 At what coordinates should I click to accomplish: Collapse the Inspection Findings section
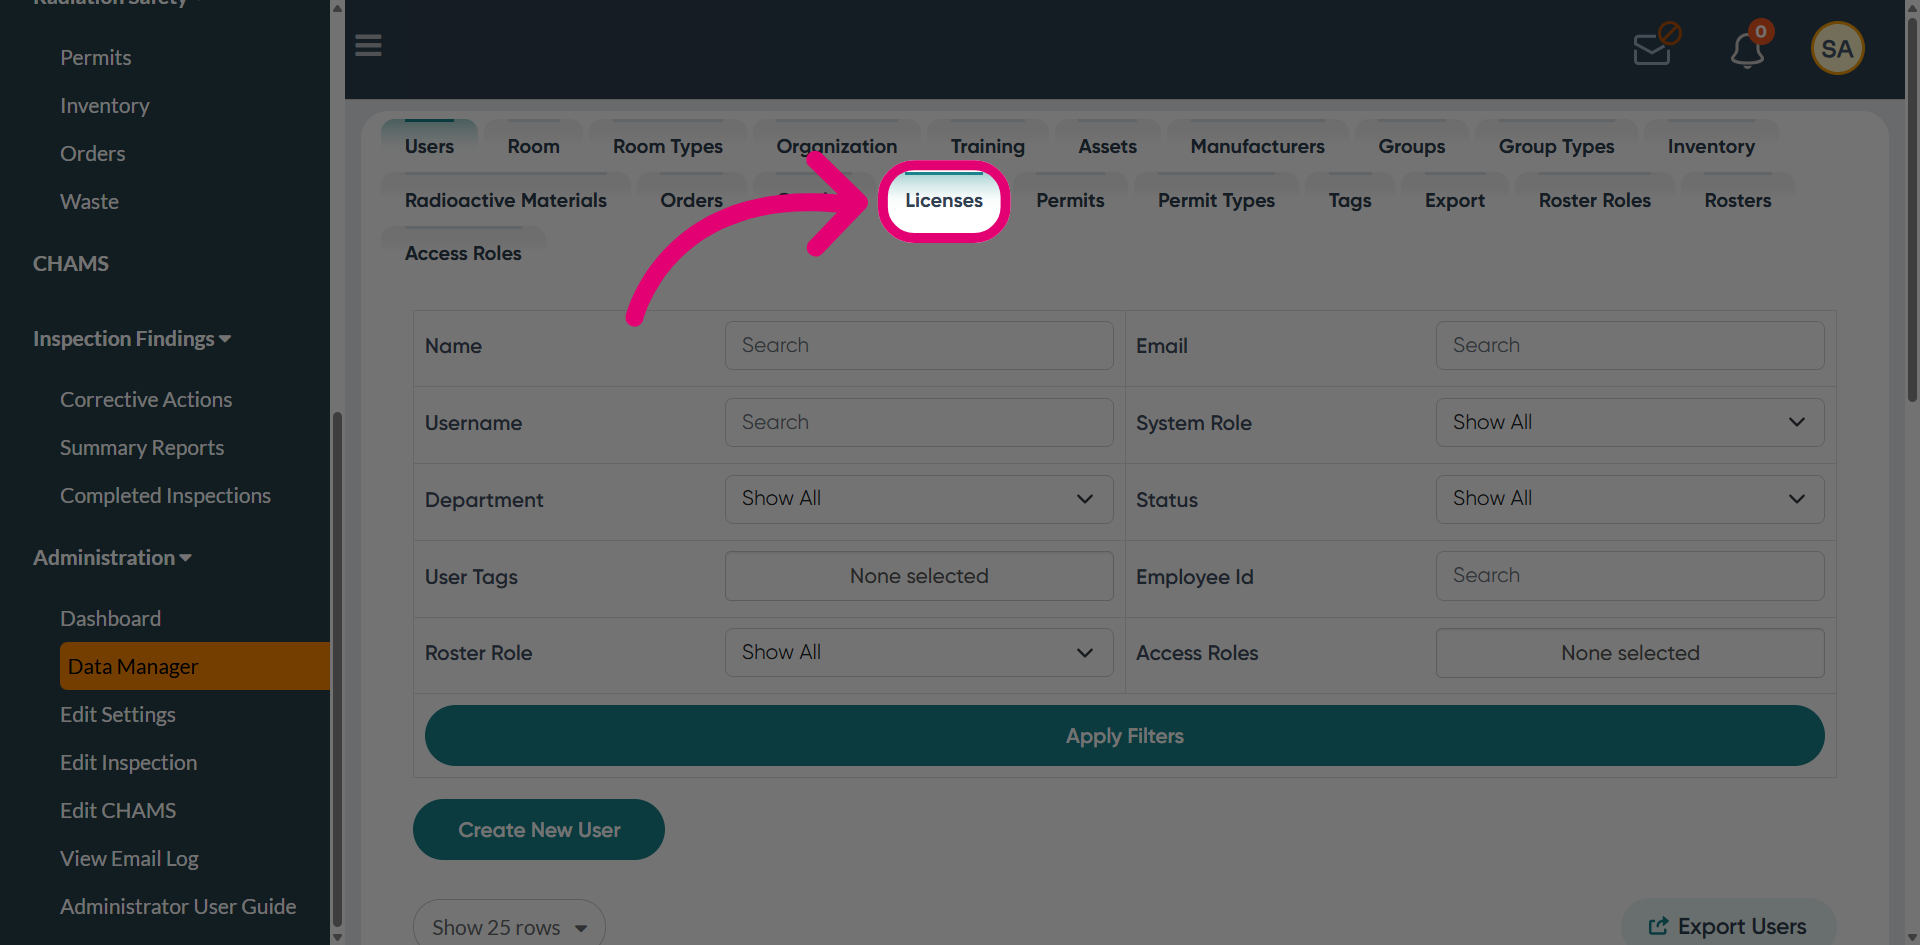(x=132, y=339)
